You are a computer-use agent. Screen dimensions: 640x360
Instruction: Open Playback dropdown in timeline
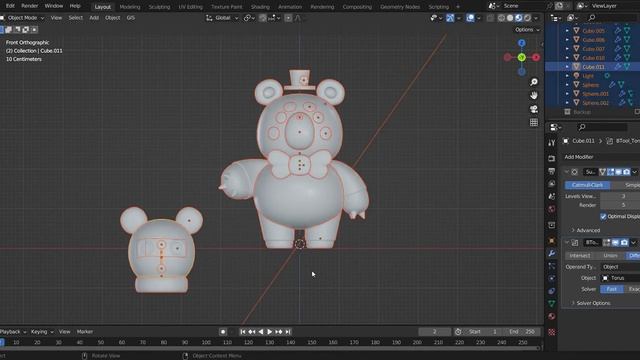click(x=13, y=332)
